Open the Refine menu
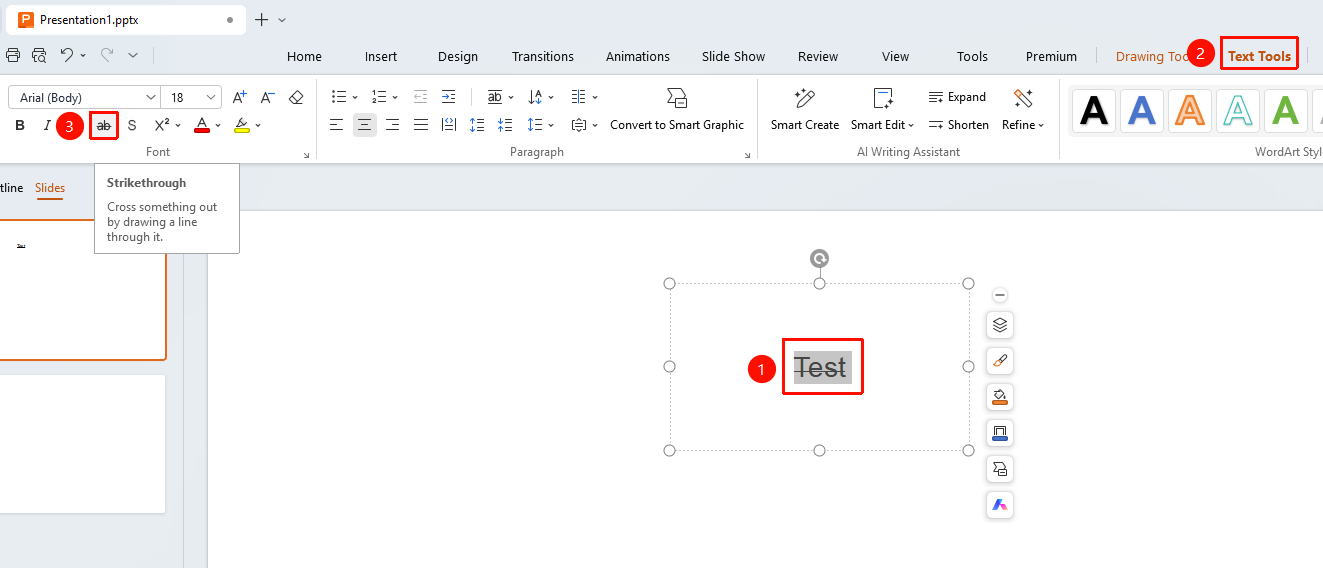 pos(1023,111)
